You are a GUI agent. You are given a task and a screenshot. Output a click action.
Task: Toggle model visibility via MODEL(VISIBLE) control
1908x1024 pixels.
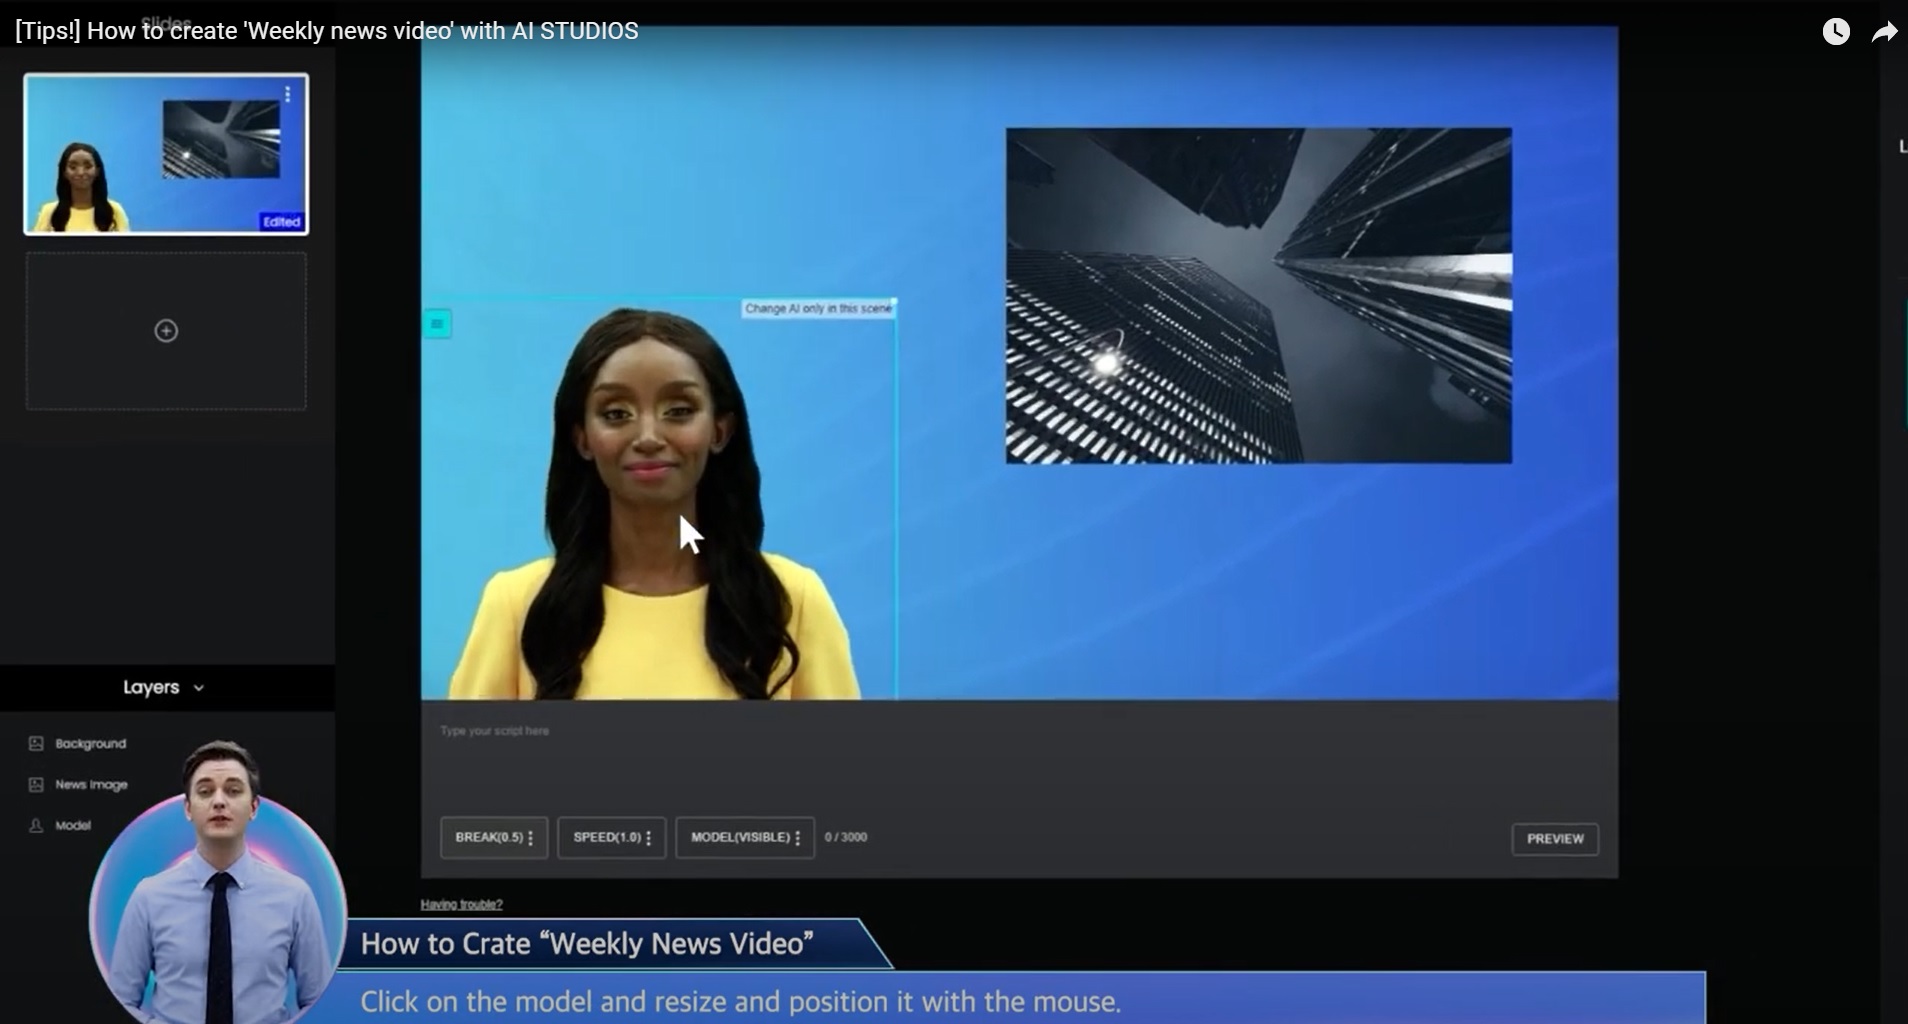coord(743,837)
